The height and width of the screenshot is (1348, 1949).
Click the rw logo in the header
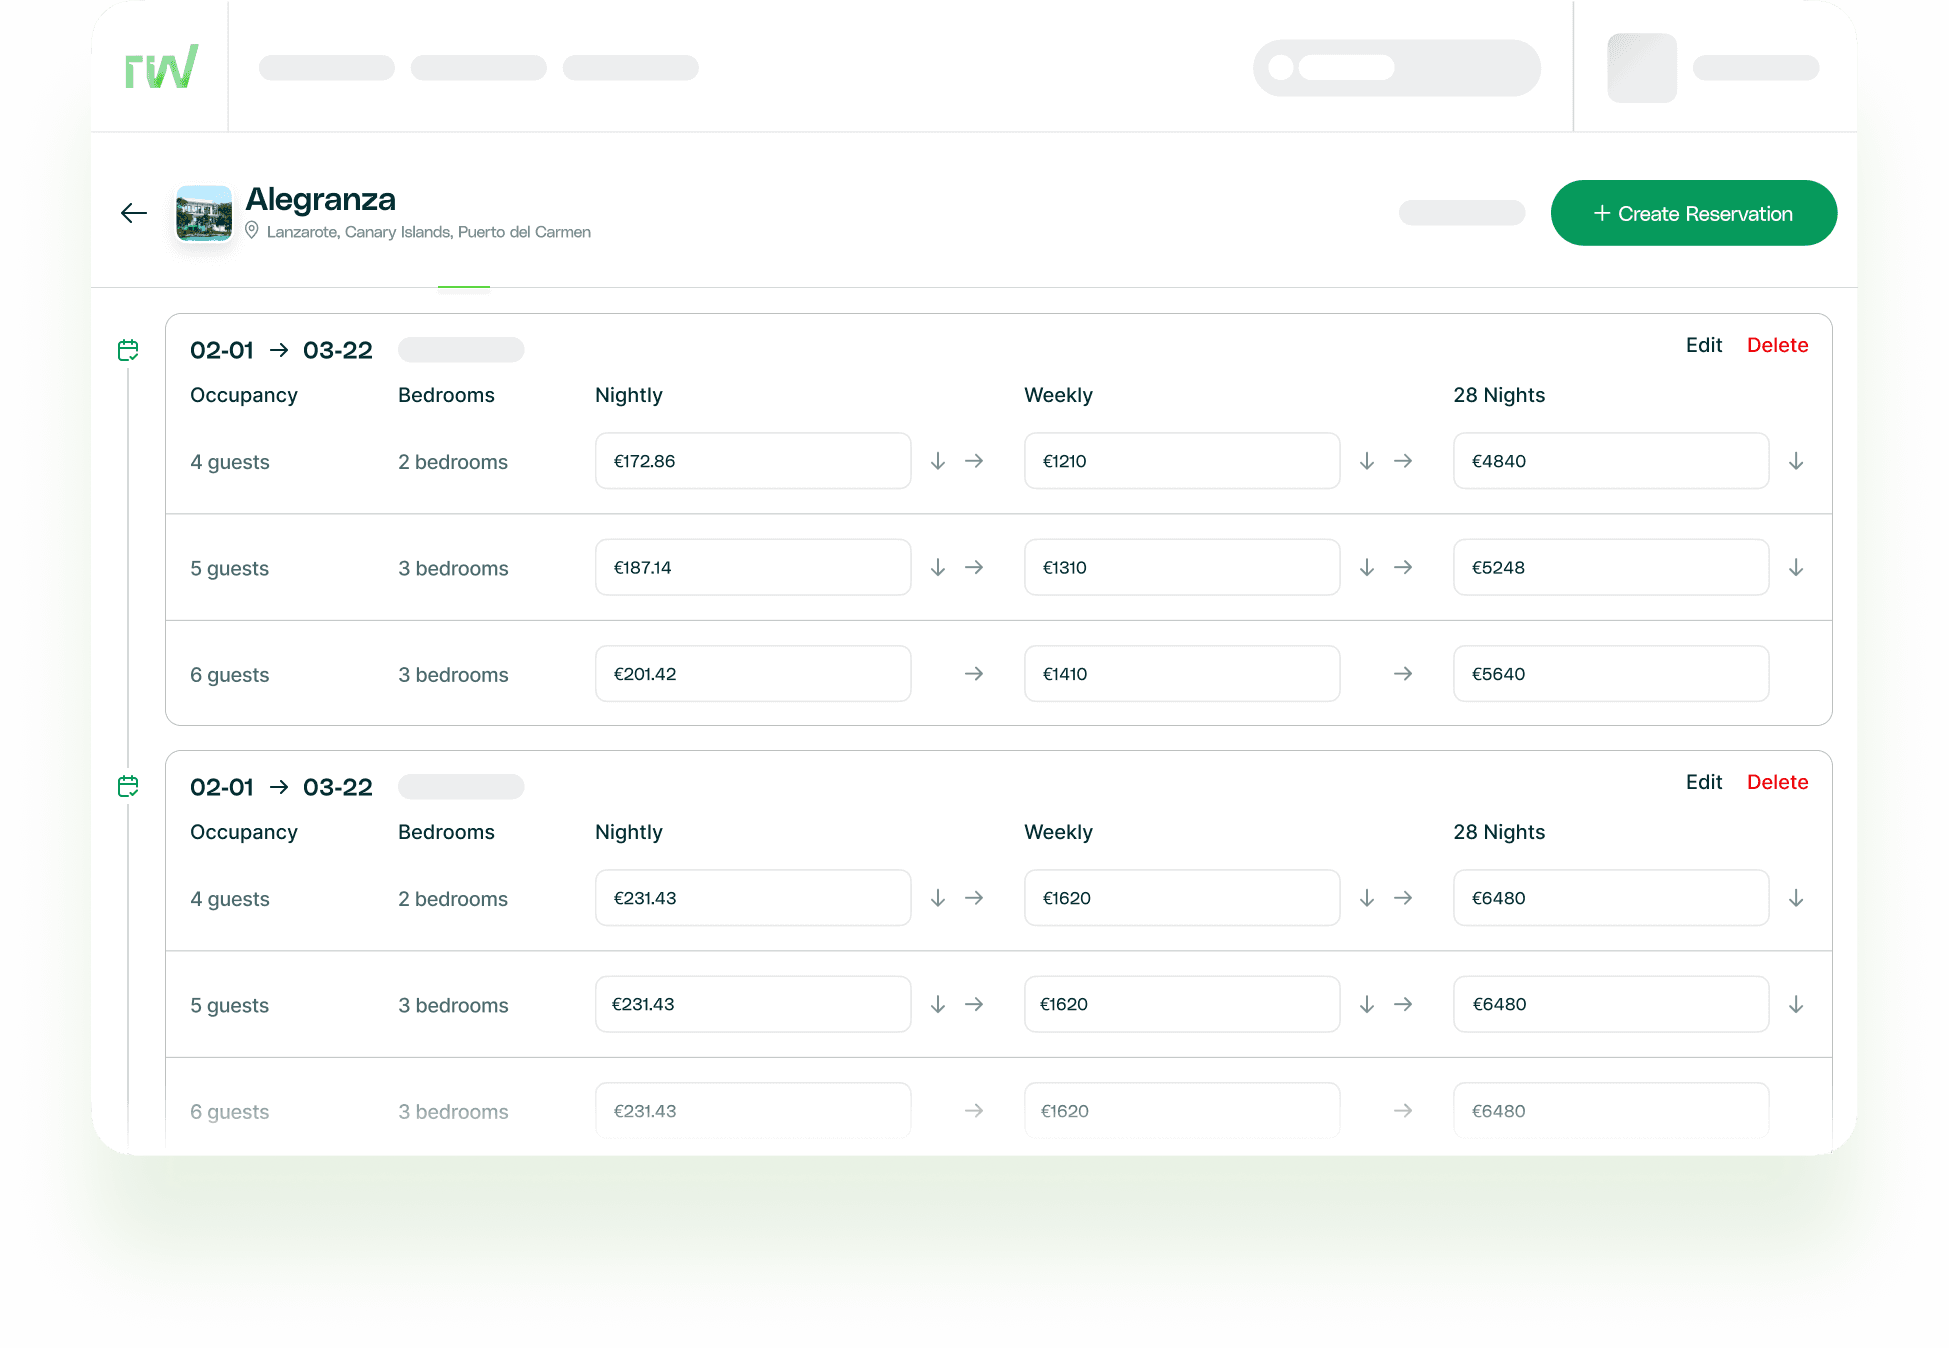[x=161, y=66]
